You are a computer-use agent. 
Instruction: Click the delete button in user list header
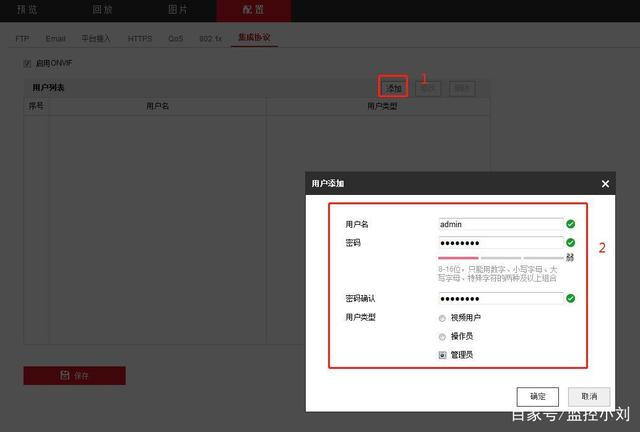462,88
